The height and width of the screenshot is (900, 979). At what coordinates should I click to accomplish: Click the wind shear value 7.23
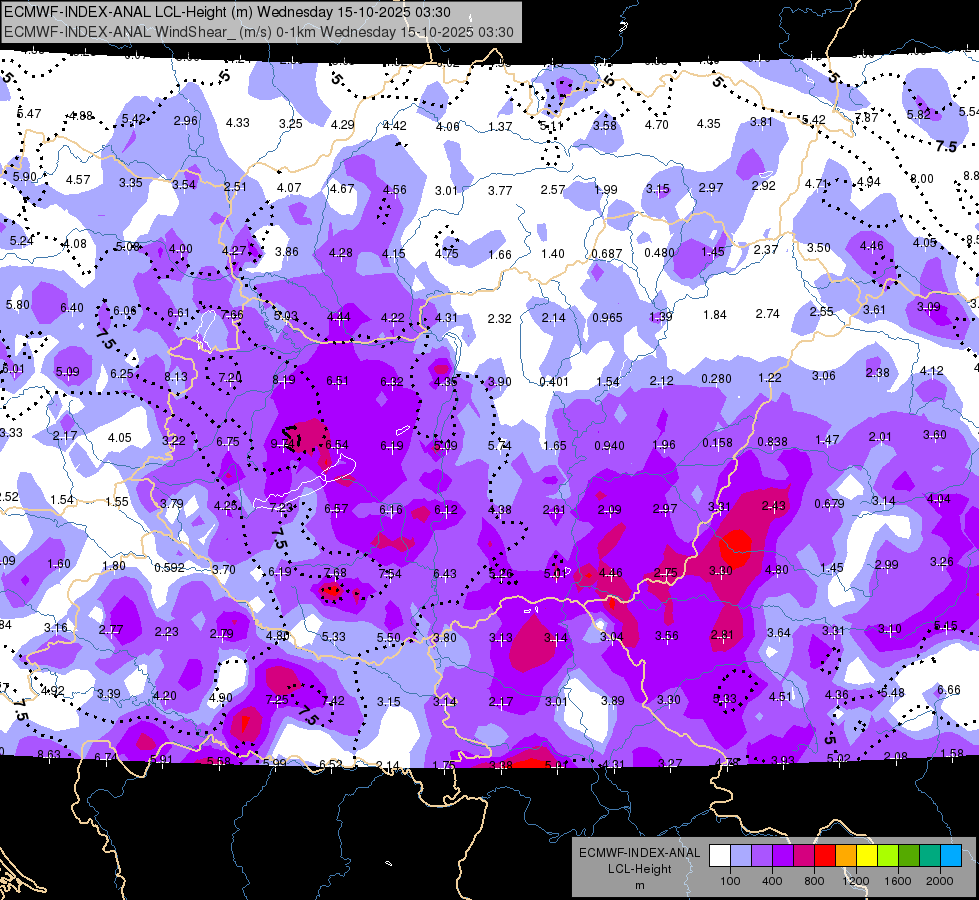click(282, 508)
